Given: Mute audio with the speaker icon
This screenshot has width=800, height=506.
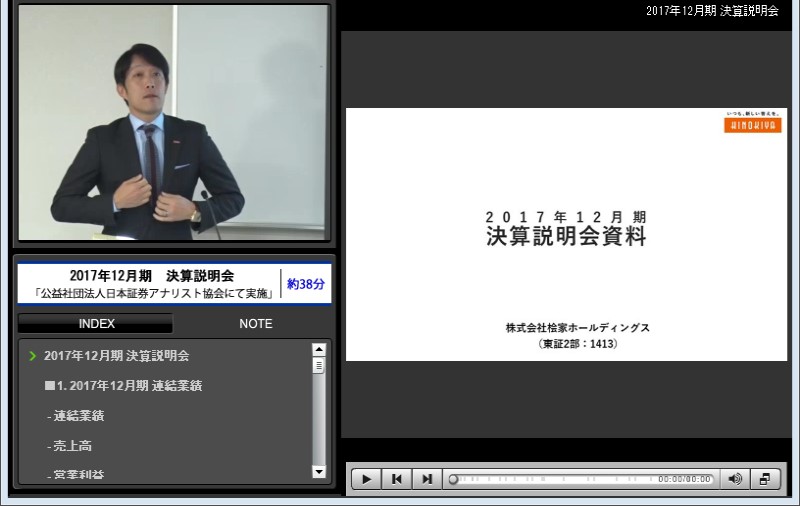Looking at the screenshot, I should coord(735,479).
